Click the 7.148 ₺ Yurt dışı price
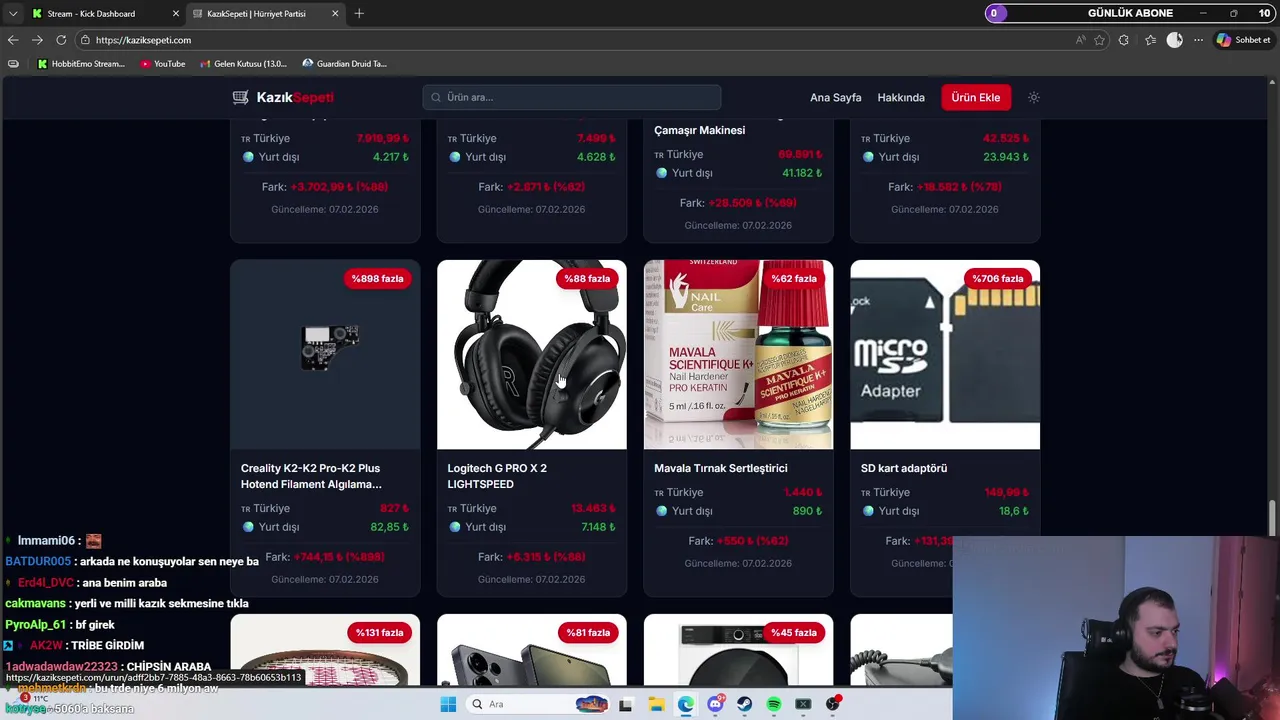Image resolution: width=1280 pixels, height=720 pixels. [599, 527]
